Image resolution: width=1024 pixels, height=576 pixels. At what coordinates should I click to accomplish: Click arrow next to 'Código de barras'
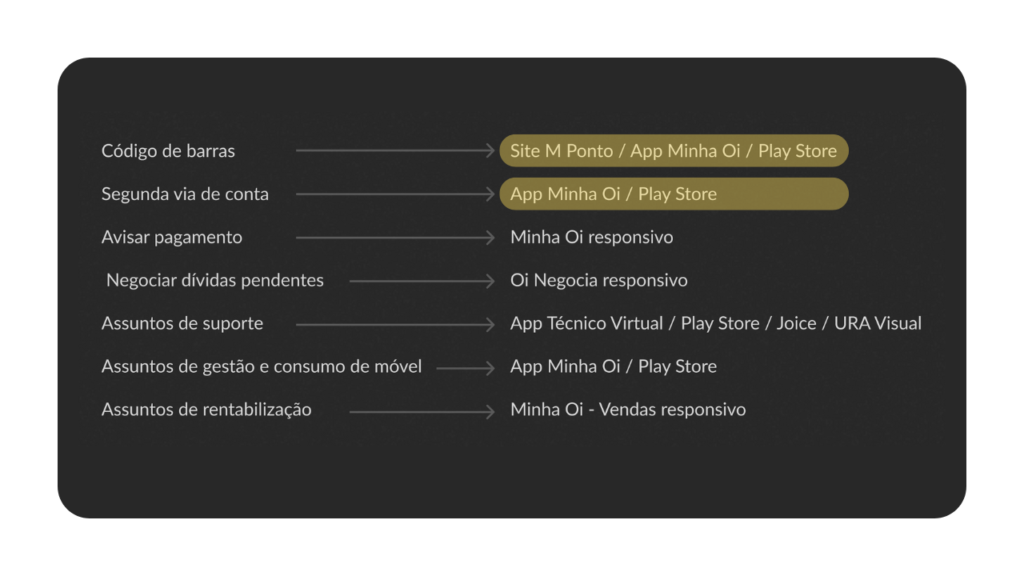coord(395,151)
